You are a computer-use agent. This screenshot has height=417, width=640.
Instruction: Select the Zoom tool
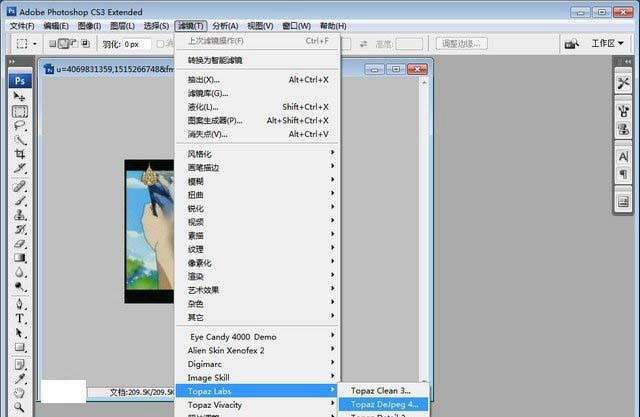point(19,407)
